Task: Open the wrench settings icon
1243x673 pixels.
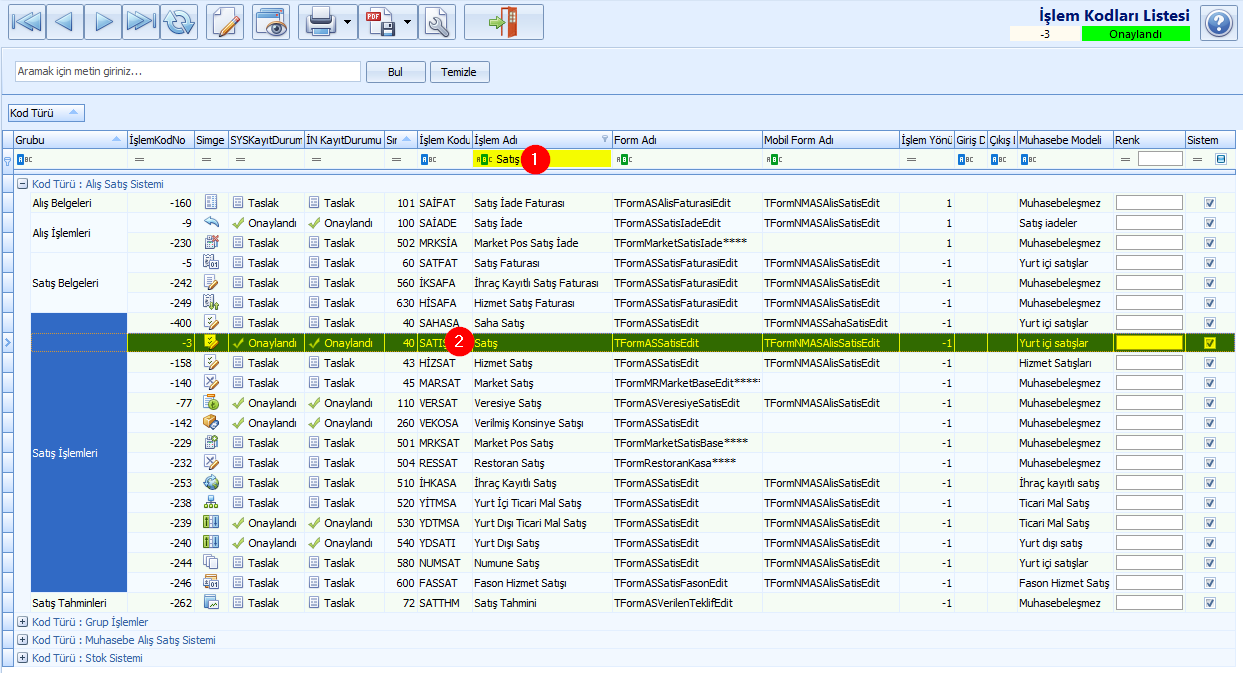Action: click(437, 22)
